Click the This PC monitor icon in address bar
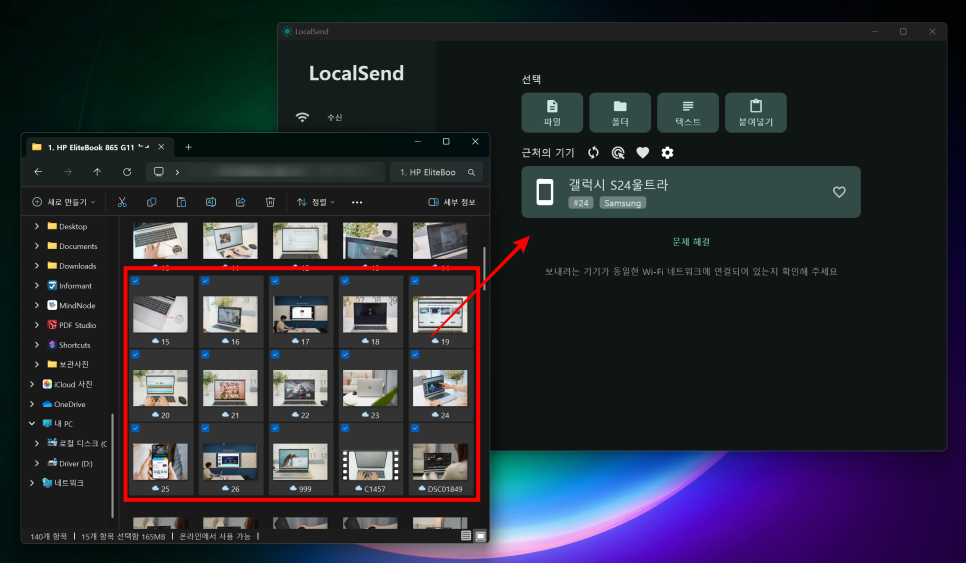966x563 pixels. point(159,172)
